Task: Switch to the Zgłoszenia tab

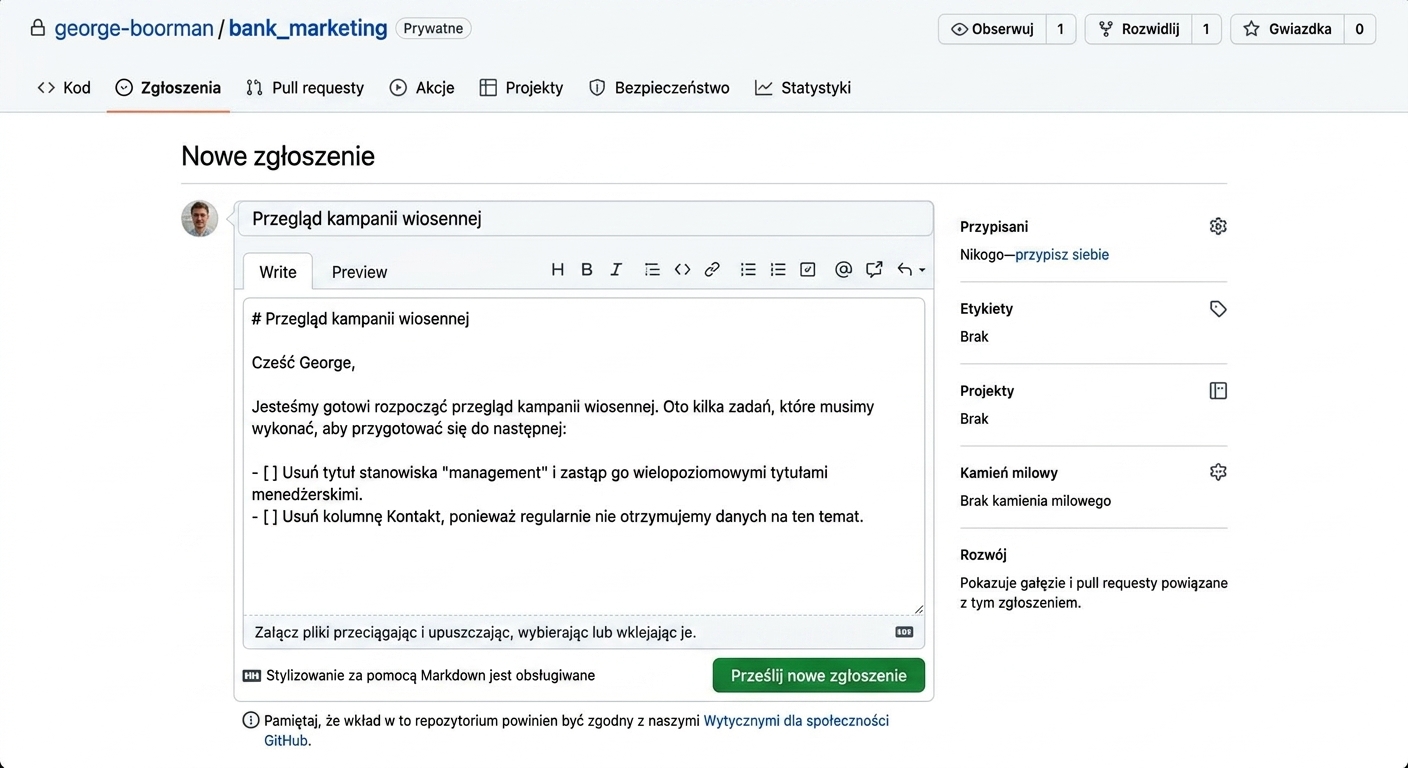Action: click(168, 88)
